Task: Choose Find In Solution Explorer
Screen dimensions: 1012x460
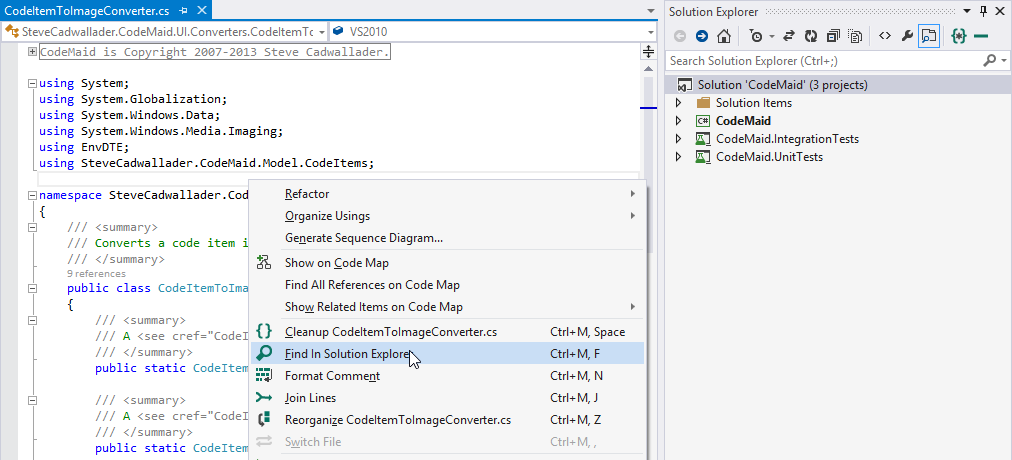Action: 447,354
